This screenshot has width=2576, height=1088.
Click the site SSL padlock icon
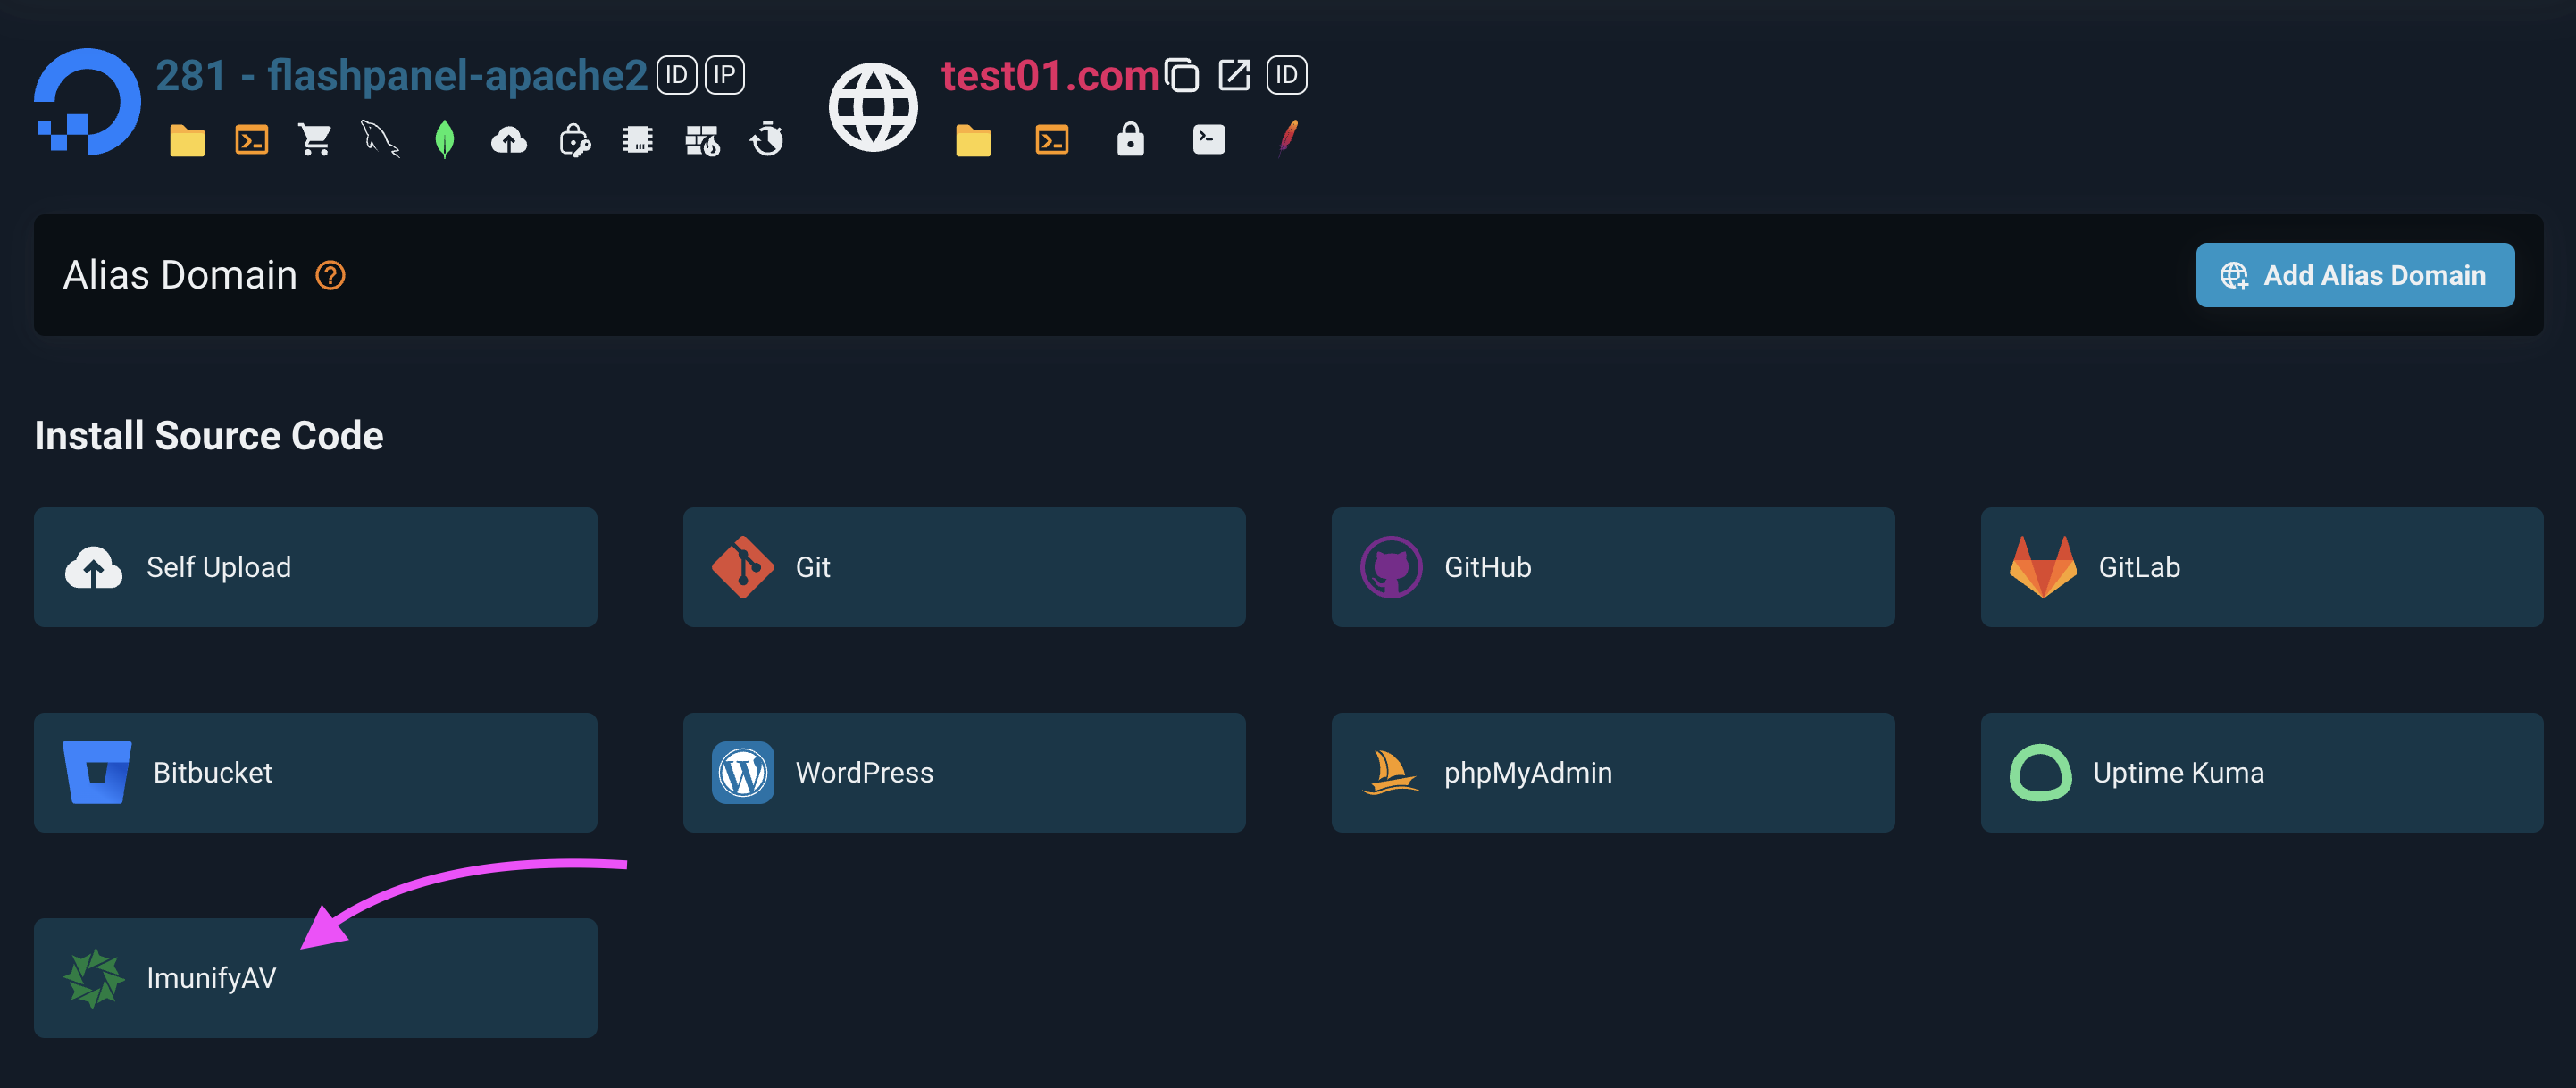pyautogui.click(x=1130, y=139)
